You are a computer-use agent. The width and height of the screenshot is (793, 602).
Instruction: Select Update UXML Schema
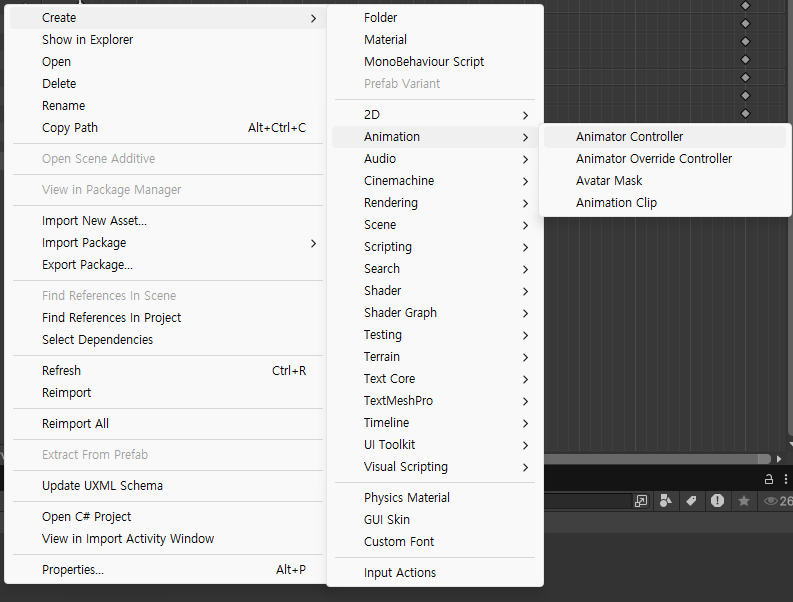(167, 486)
